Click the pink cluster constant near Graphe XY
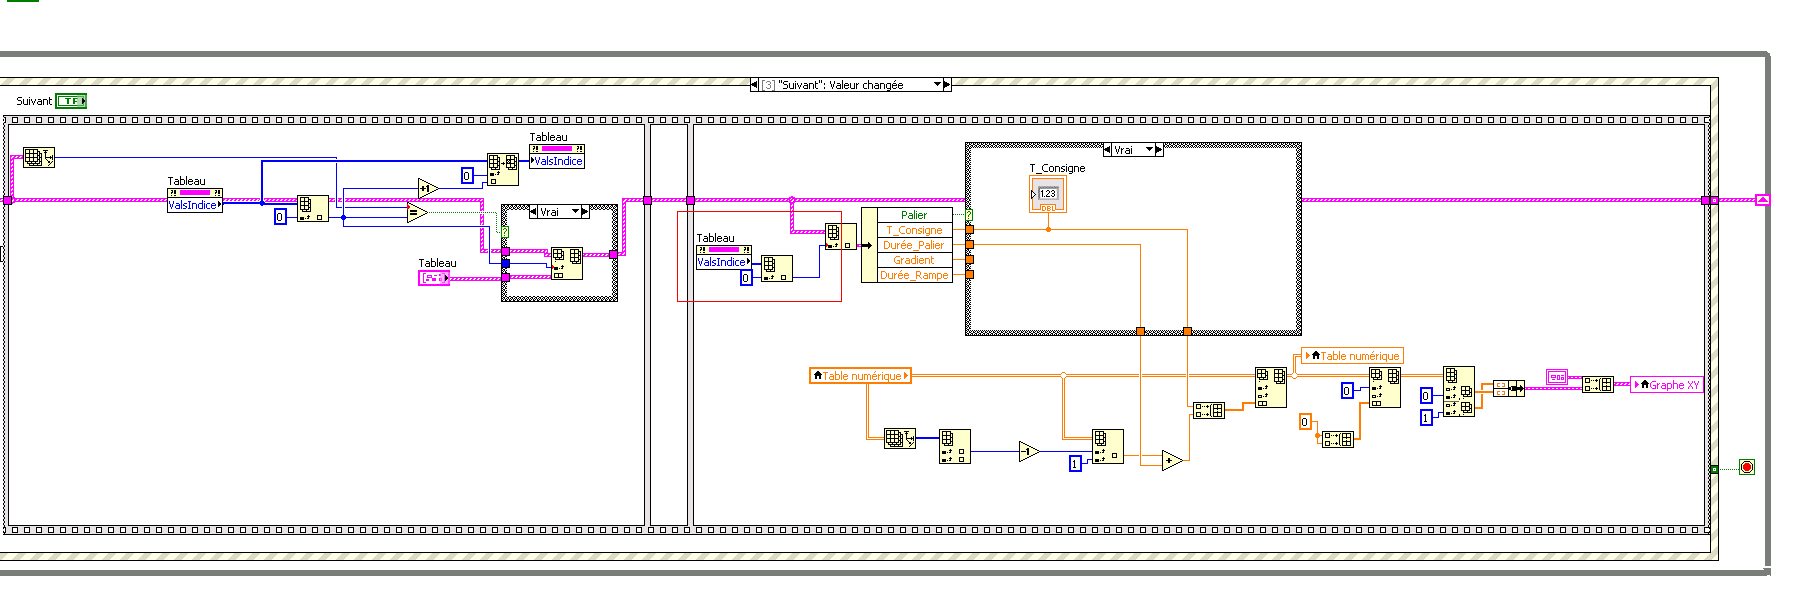 [1557, 377]
